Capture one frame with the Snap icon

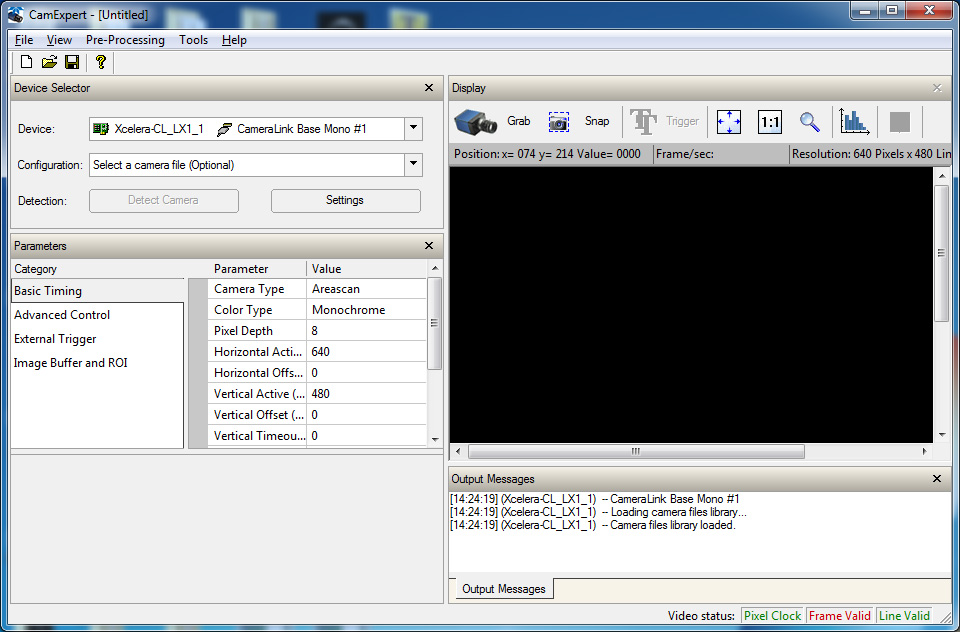(x=558, y=122)
